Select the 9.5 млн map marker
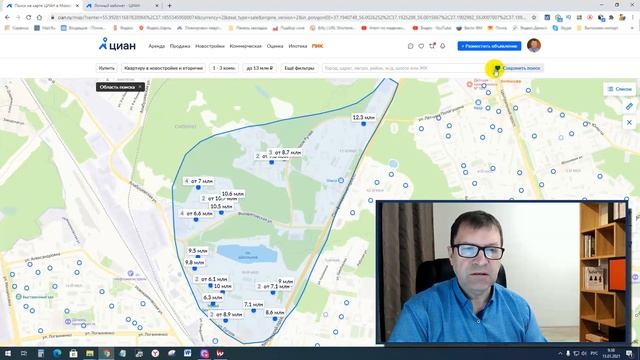 point(198,251)
